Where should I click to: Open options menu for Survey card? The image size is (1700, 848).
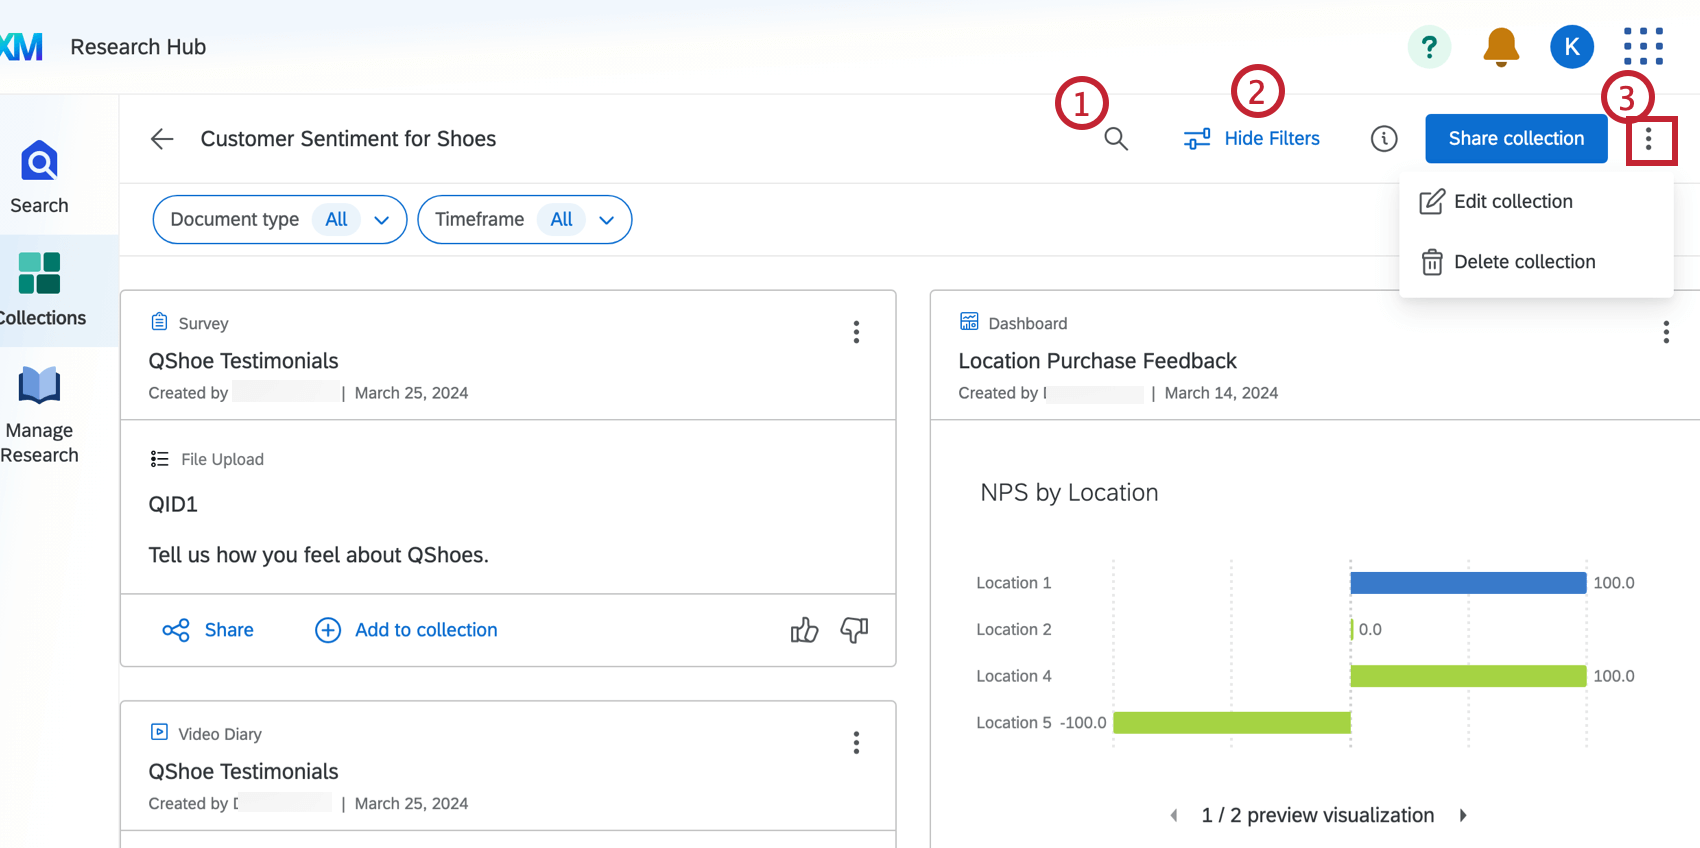[x=856, y=332]
